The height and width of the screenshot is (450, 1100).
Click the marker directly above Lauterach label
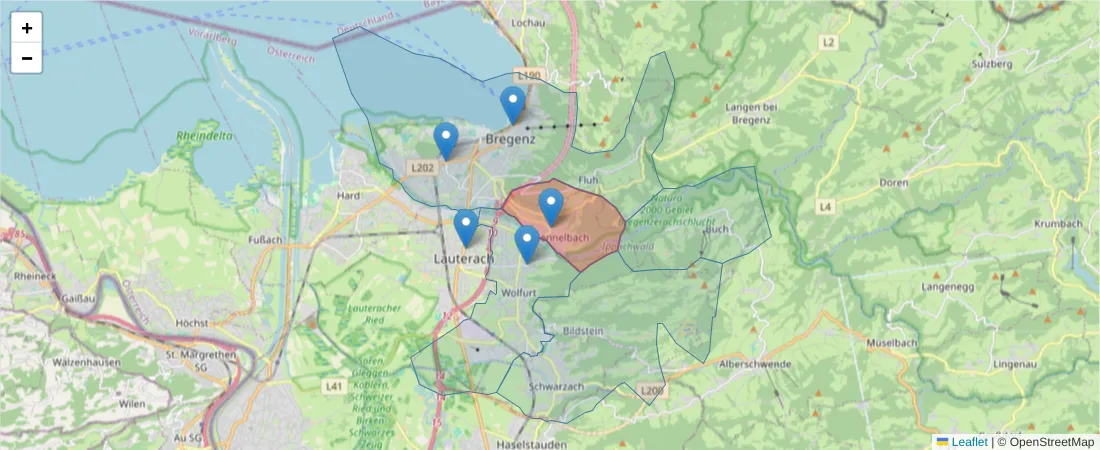point(467,229)
